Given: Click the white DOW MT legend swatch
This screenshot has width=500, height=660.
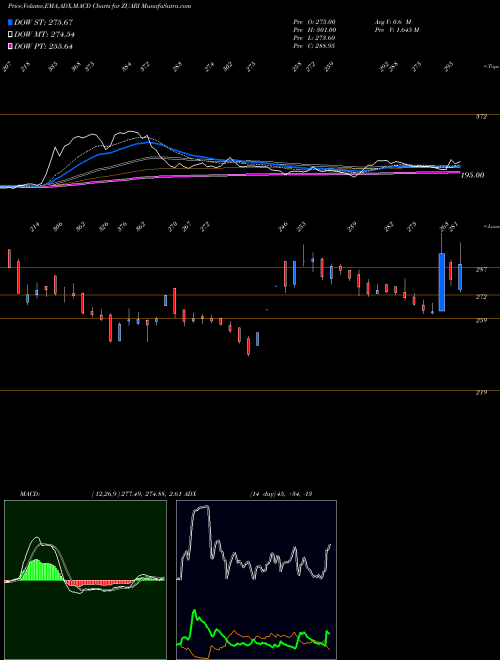Looking at the screenshot, I should (10, 35).
